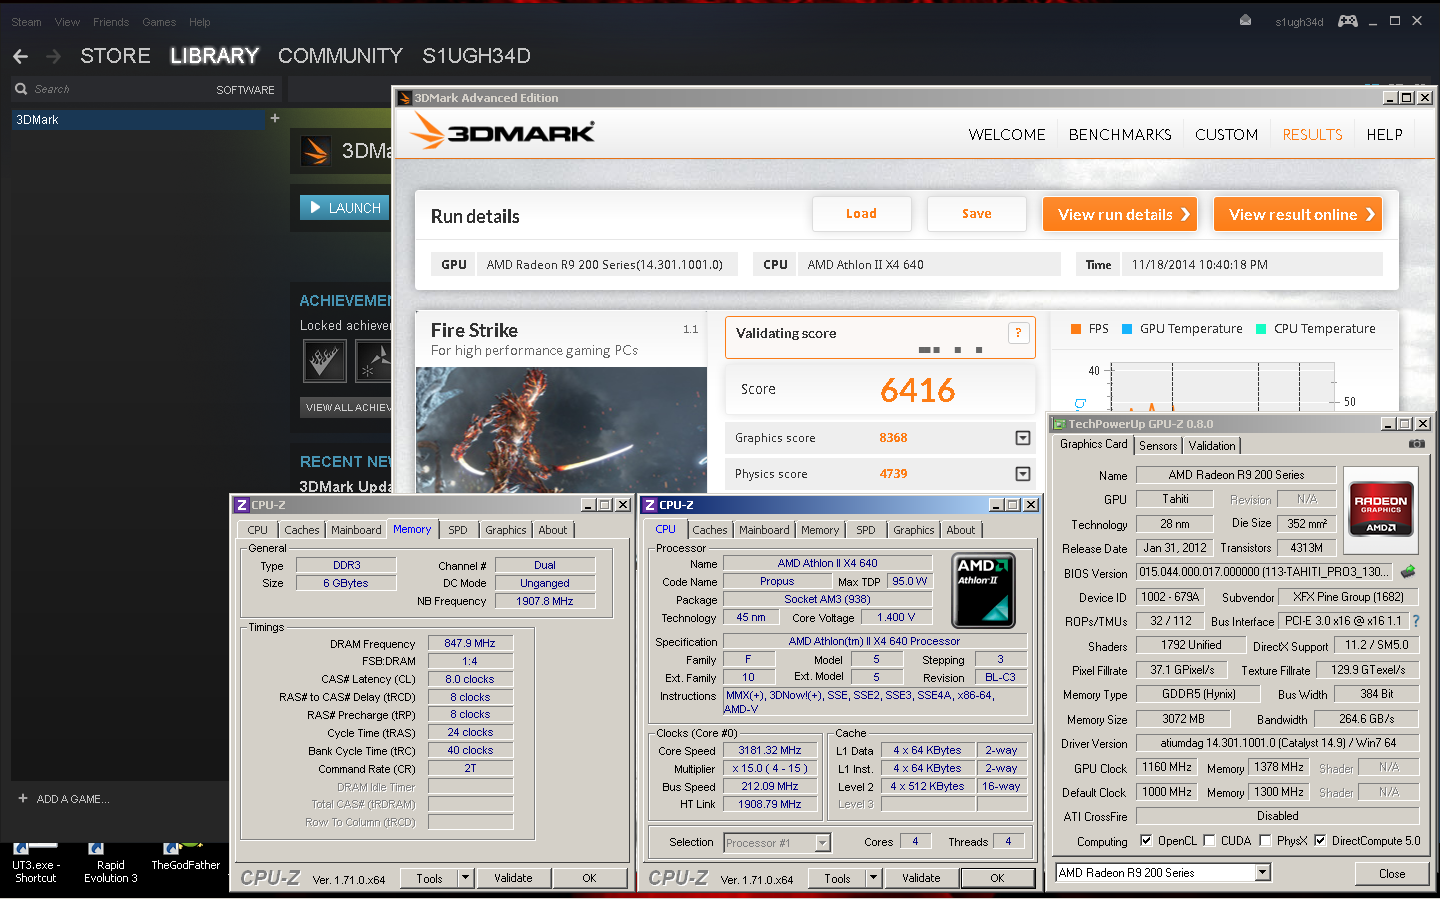The width and height of the screenshot is (1440, 900).
Task: Toggle the OpenCL checkbox in GPU-Z
Action: [x=1146, y=841]
